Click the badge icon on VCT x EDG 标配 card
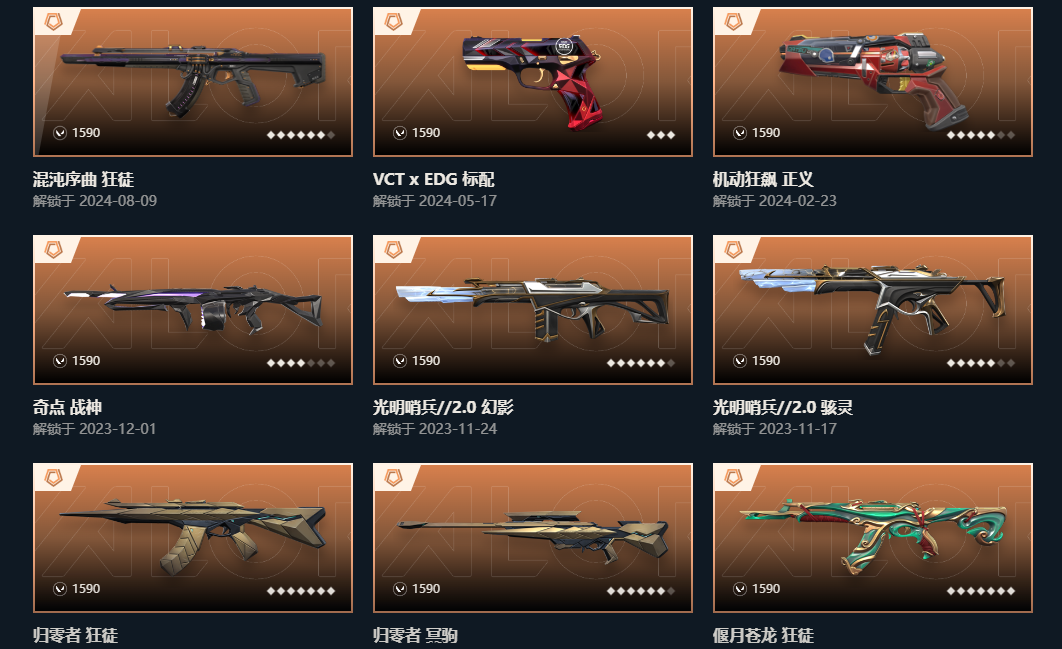Viewport: 1062px width, 649px height. pyautogui.click(x=394, y=22)
